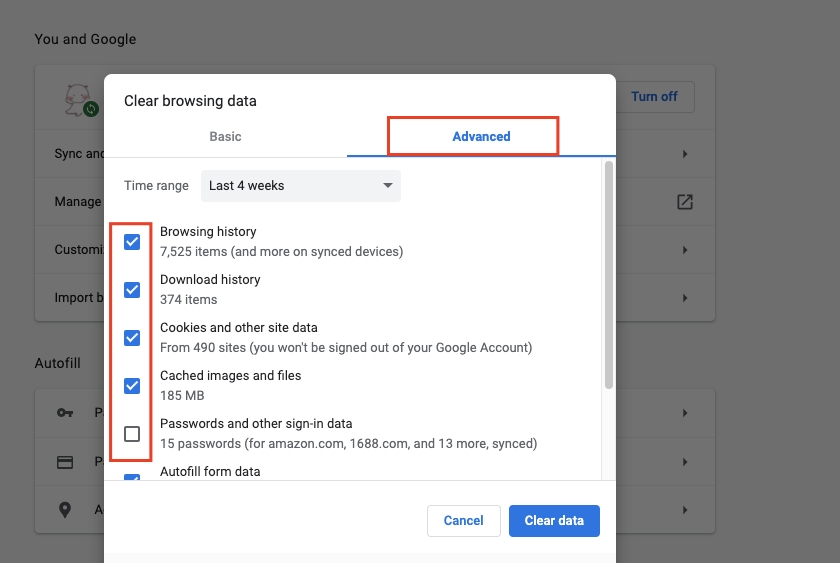Expand the Payment methods row arrow

pyautogui.click(x=685, y=462)
